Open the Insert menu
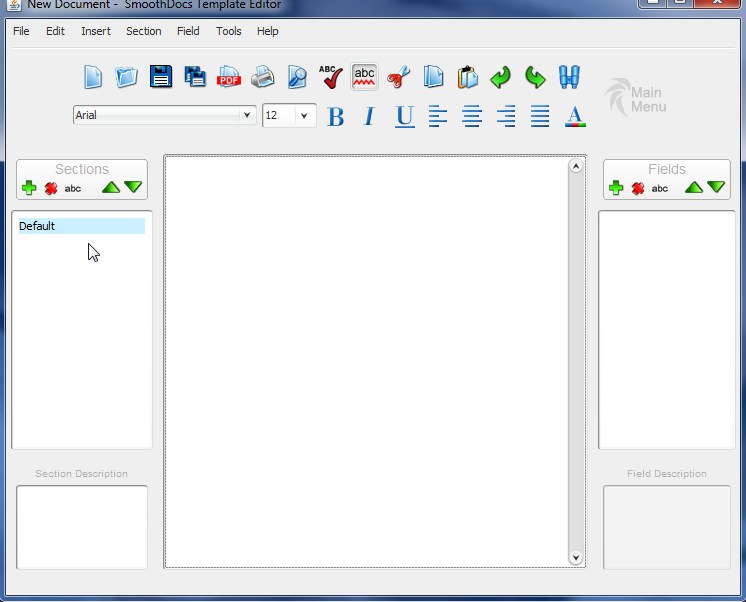 pos(96,31)
